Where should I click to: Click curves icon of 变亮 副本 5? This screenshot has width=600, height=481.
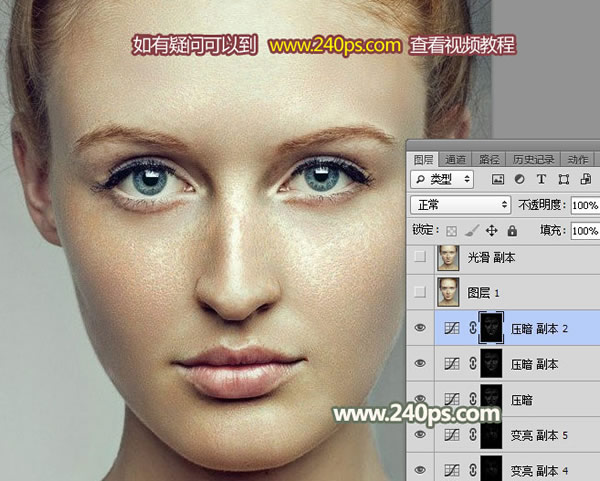(x=452, y=435)
